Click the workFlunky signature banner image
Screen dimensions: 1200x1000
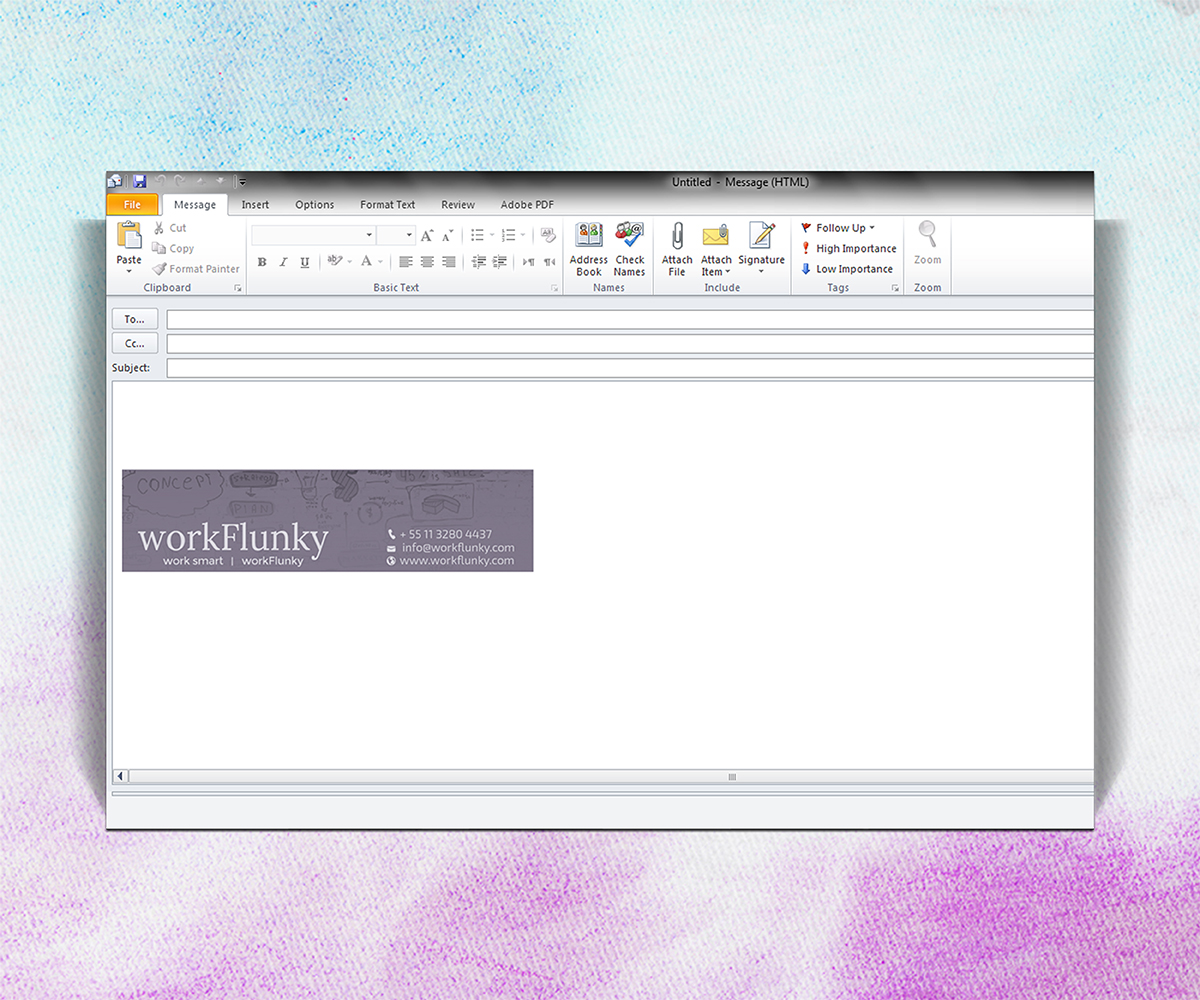pos(327,520)
